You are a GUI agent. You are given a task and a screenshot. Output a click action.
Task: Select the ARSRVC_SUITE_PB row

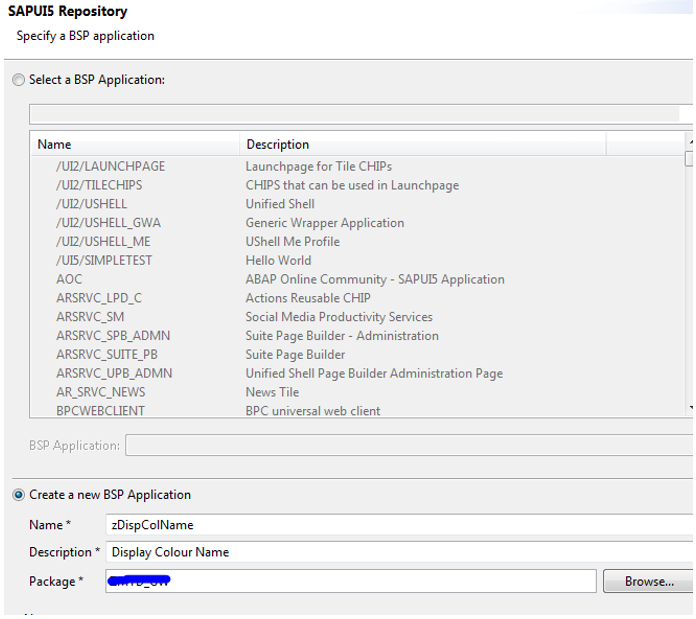point(358,355)
